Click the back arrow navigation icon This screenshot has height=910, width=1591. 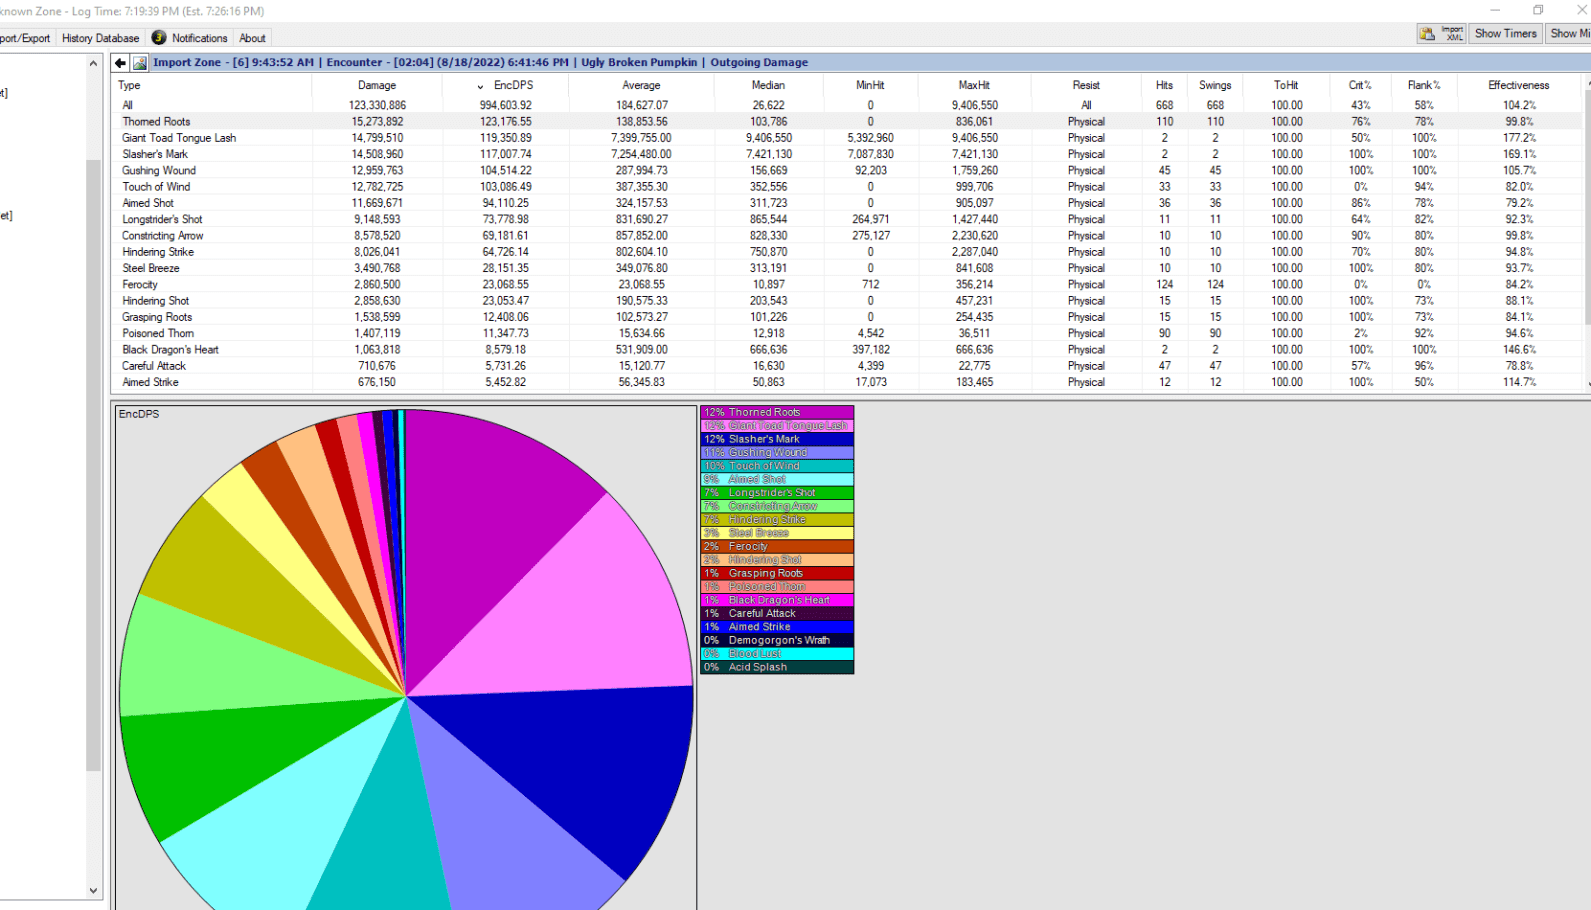[121, 63]
